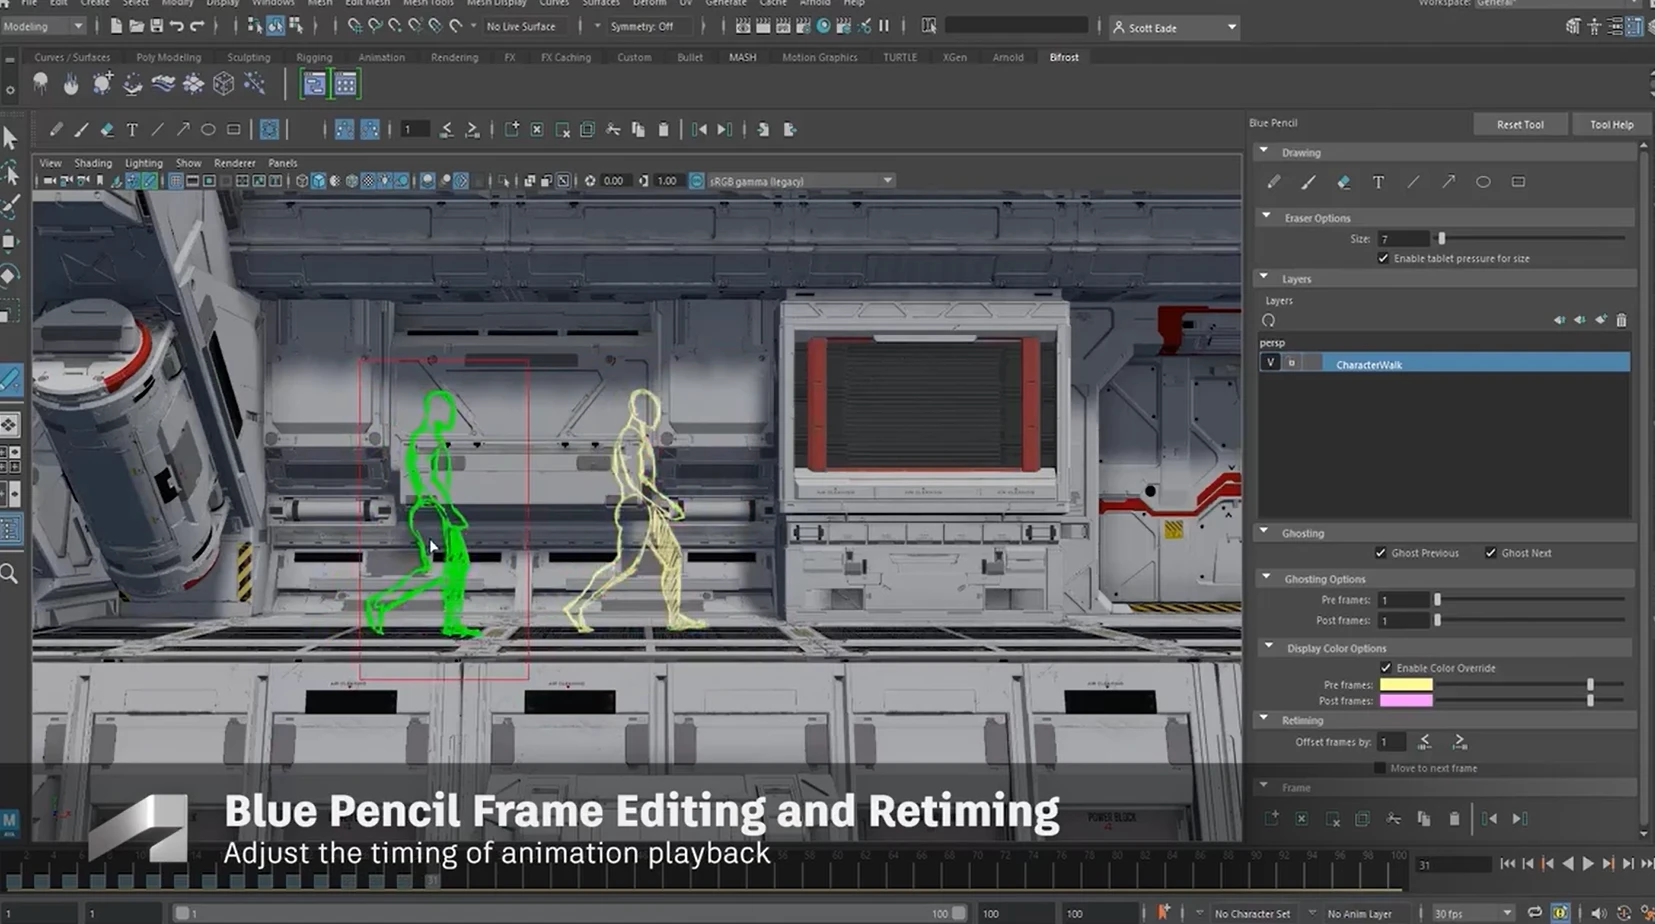The height and width of the screenshot is (924, 1655).
Task: Click the Tool Help button
Action: (1611, 124)
